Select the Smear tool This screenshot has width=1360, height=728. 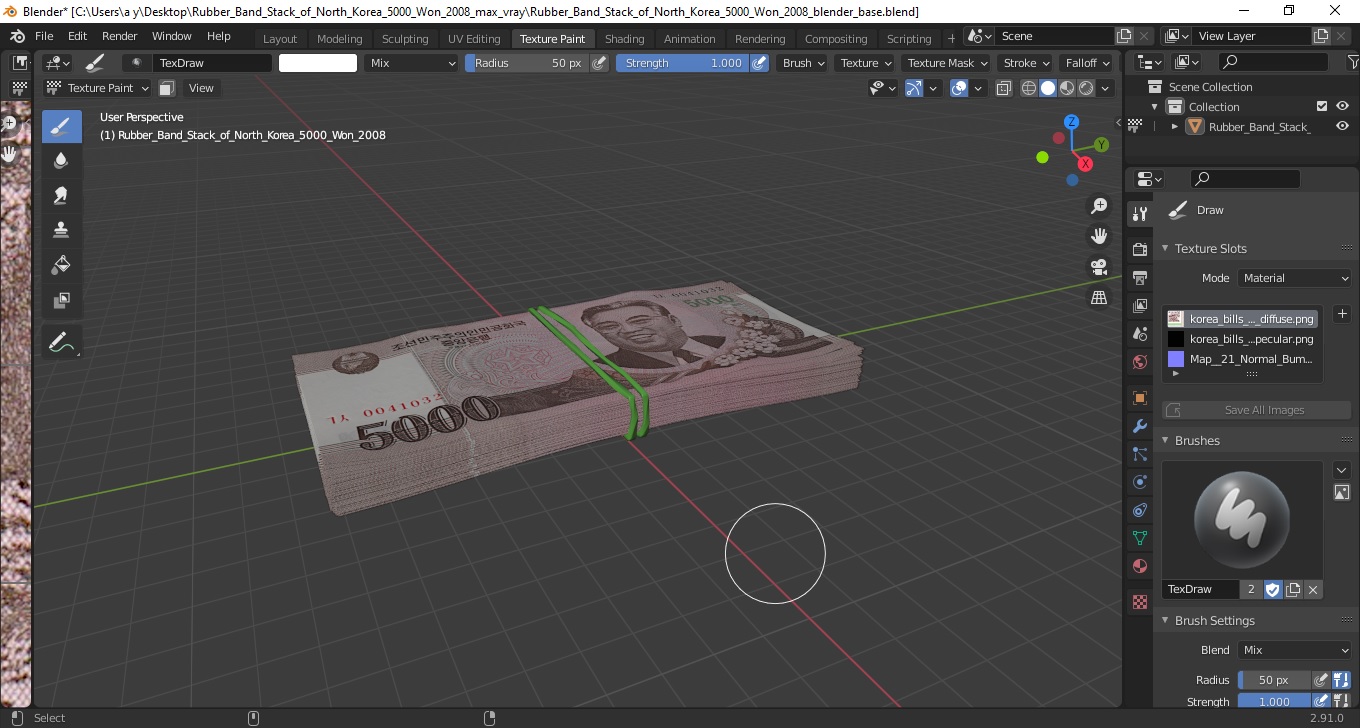(61, 195)
